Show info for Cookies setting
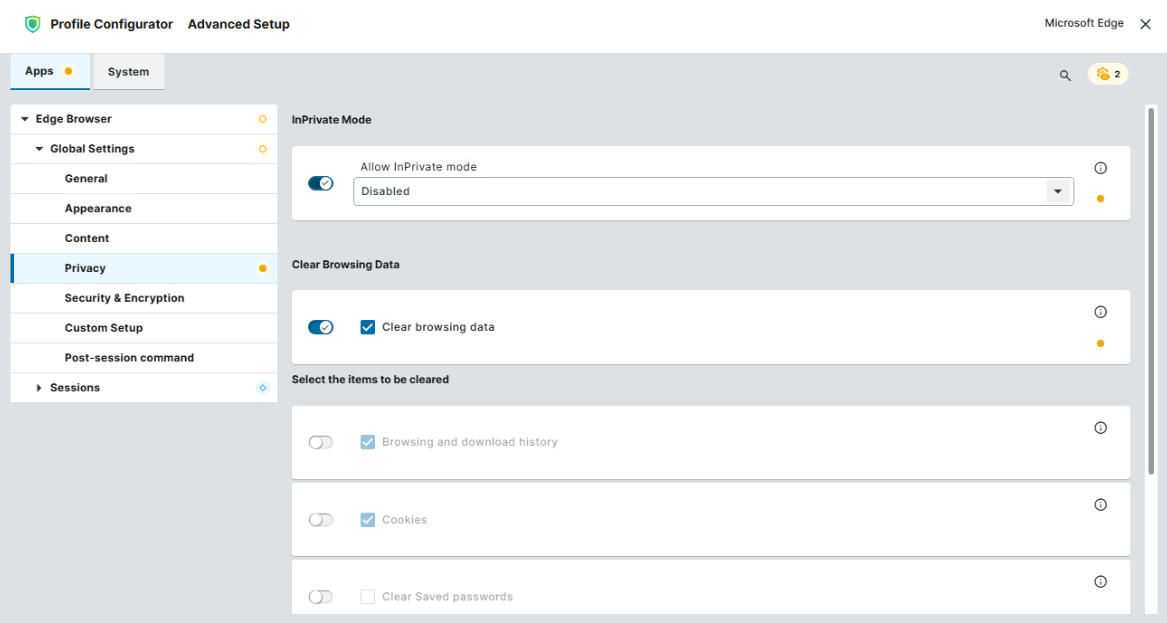 coord(1101,505)
